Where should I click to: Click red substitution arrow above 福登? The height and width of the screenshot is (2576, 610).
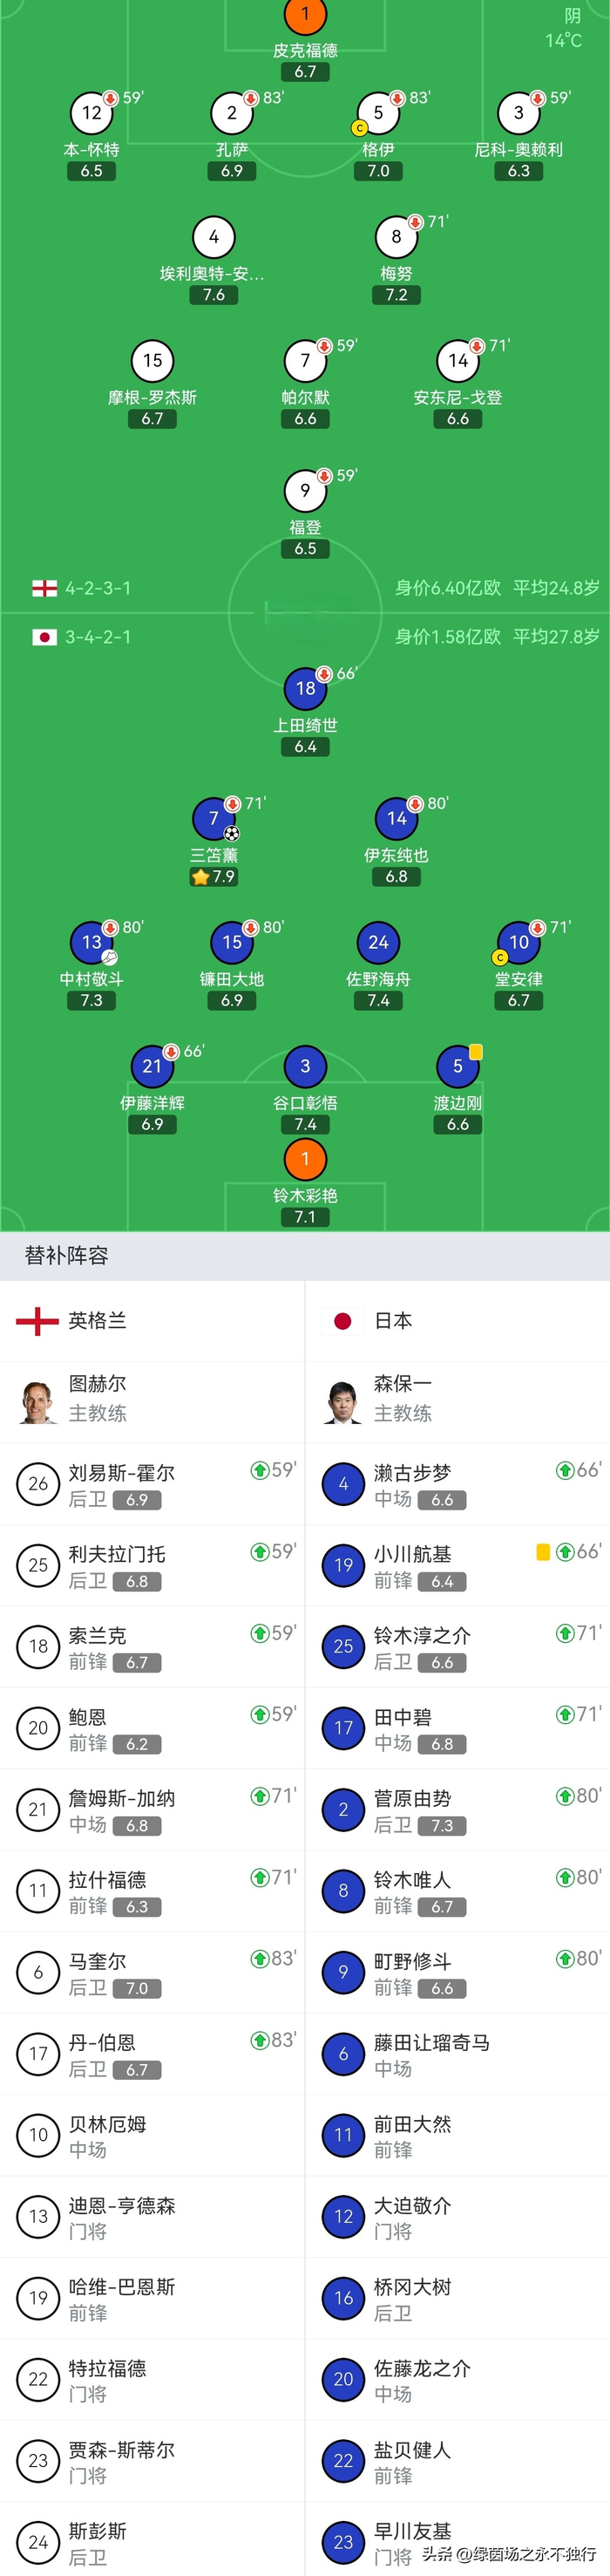pos(322,476)
